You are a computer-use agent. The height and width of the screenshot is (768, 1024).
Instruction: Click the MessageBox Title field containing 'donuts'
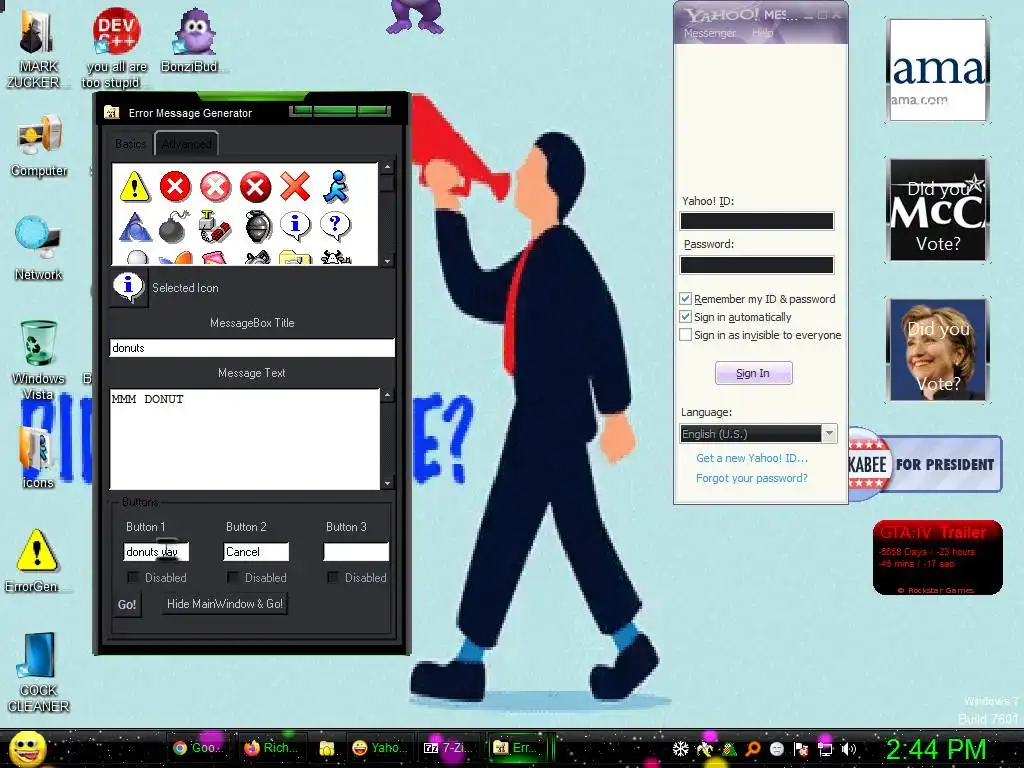point(252,347)
